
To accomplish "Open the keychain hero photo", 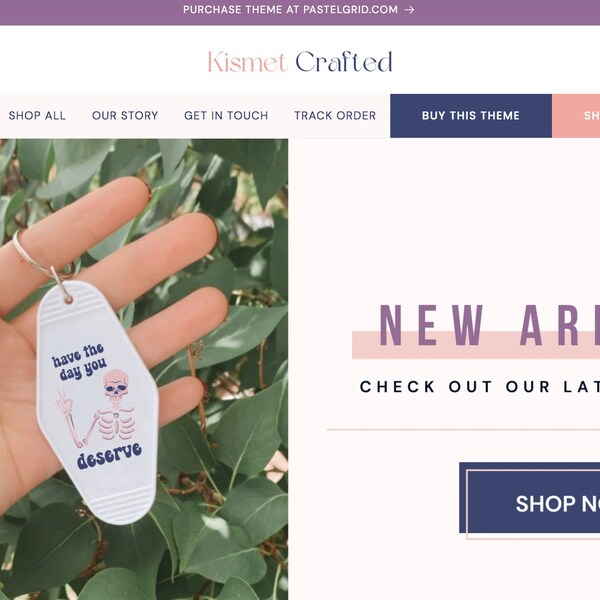I will [144, 369].
